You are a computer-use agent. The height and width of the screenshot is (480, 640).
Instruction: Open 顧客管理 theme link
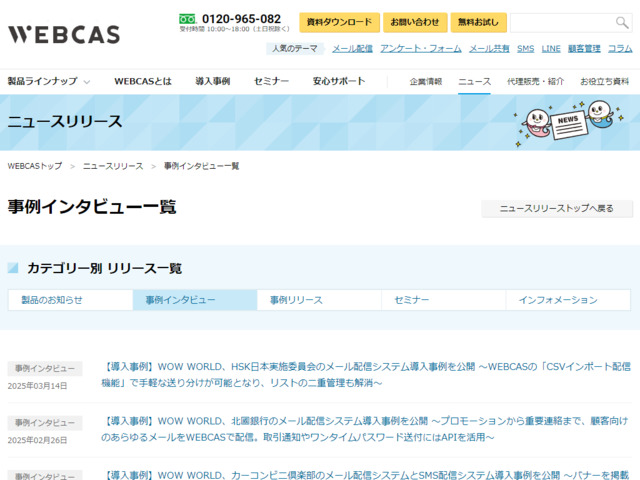pos(584,49)
